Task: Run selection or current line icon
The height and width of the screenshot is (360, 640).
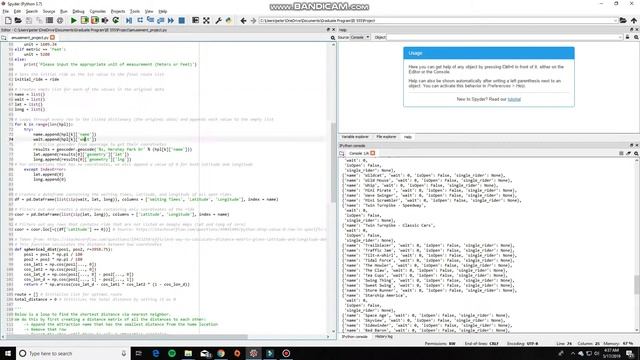Action: pos(105,20)
